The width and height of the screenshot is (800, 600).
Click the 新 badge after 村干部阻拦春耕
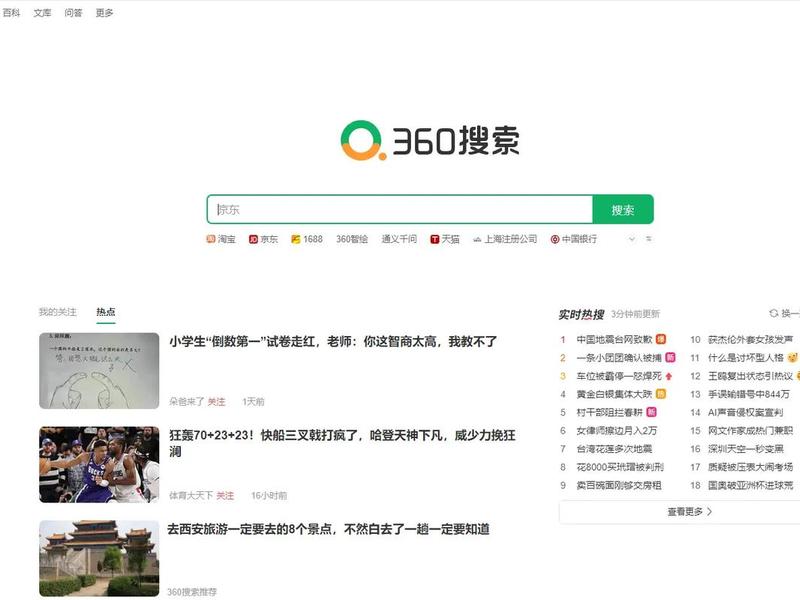(652, 412)
